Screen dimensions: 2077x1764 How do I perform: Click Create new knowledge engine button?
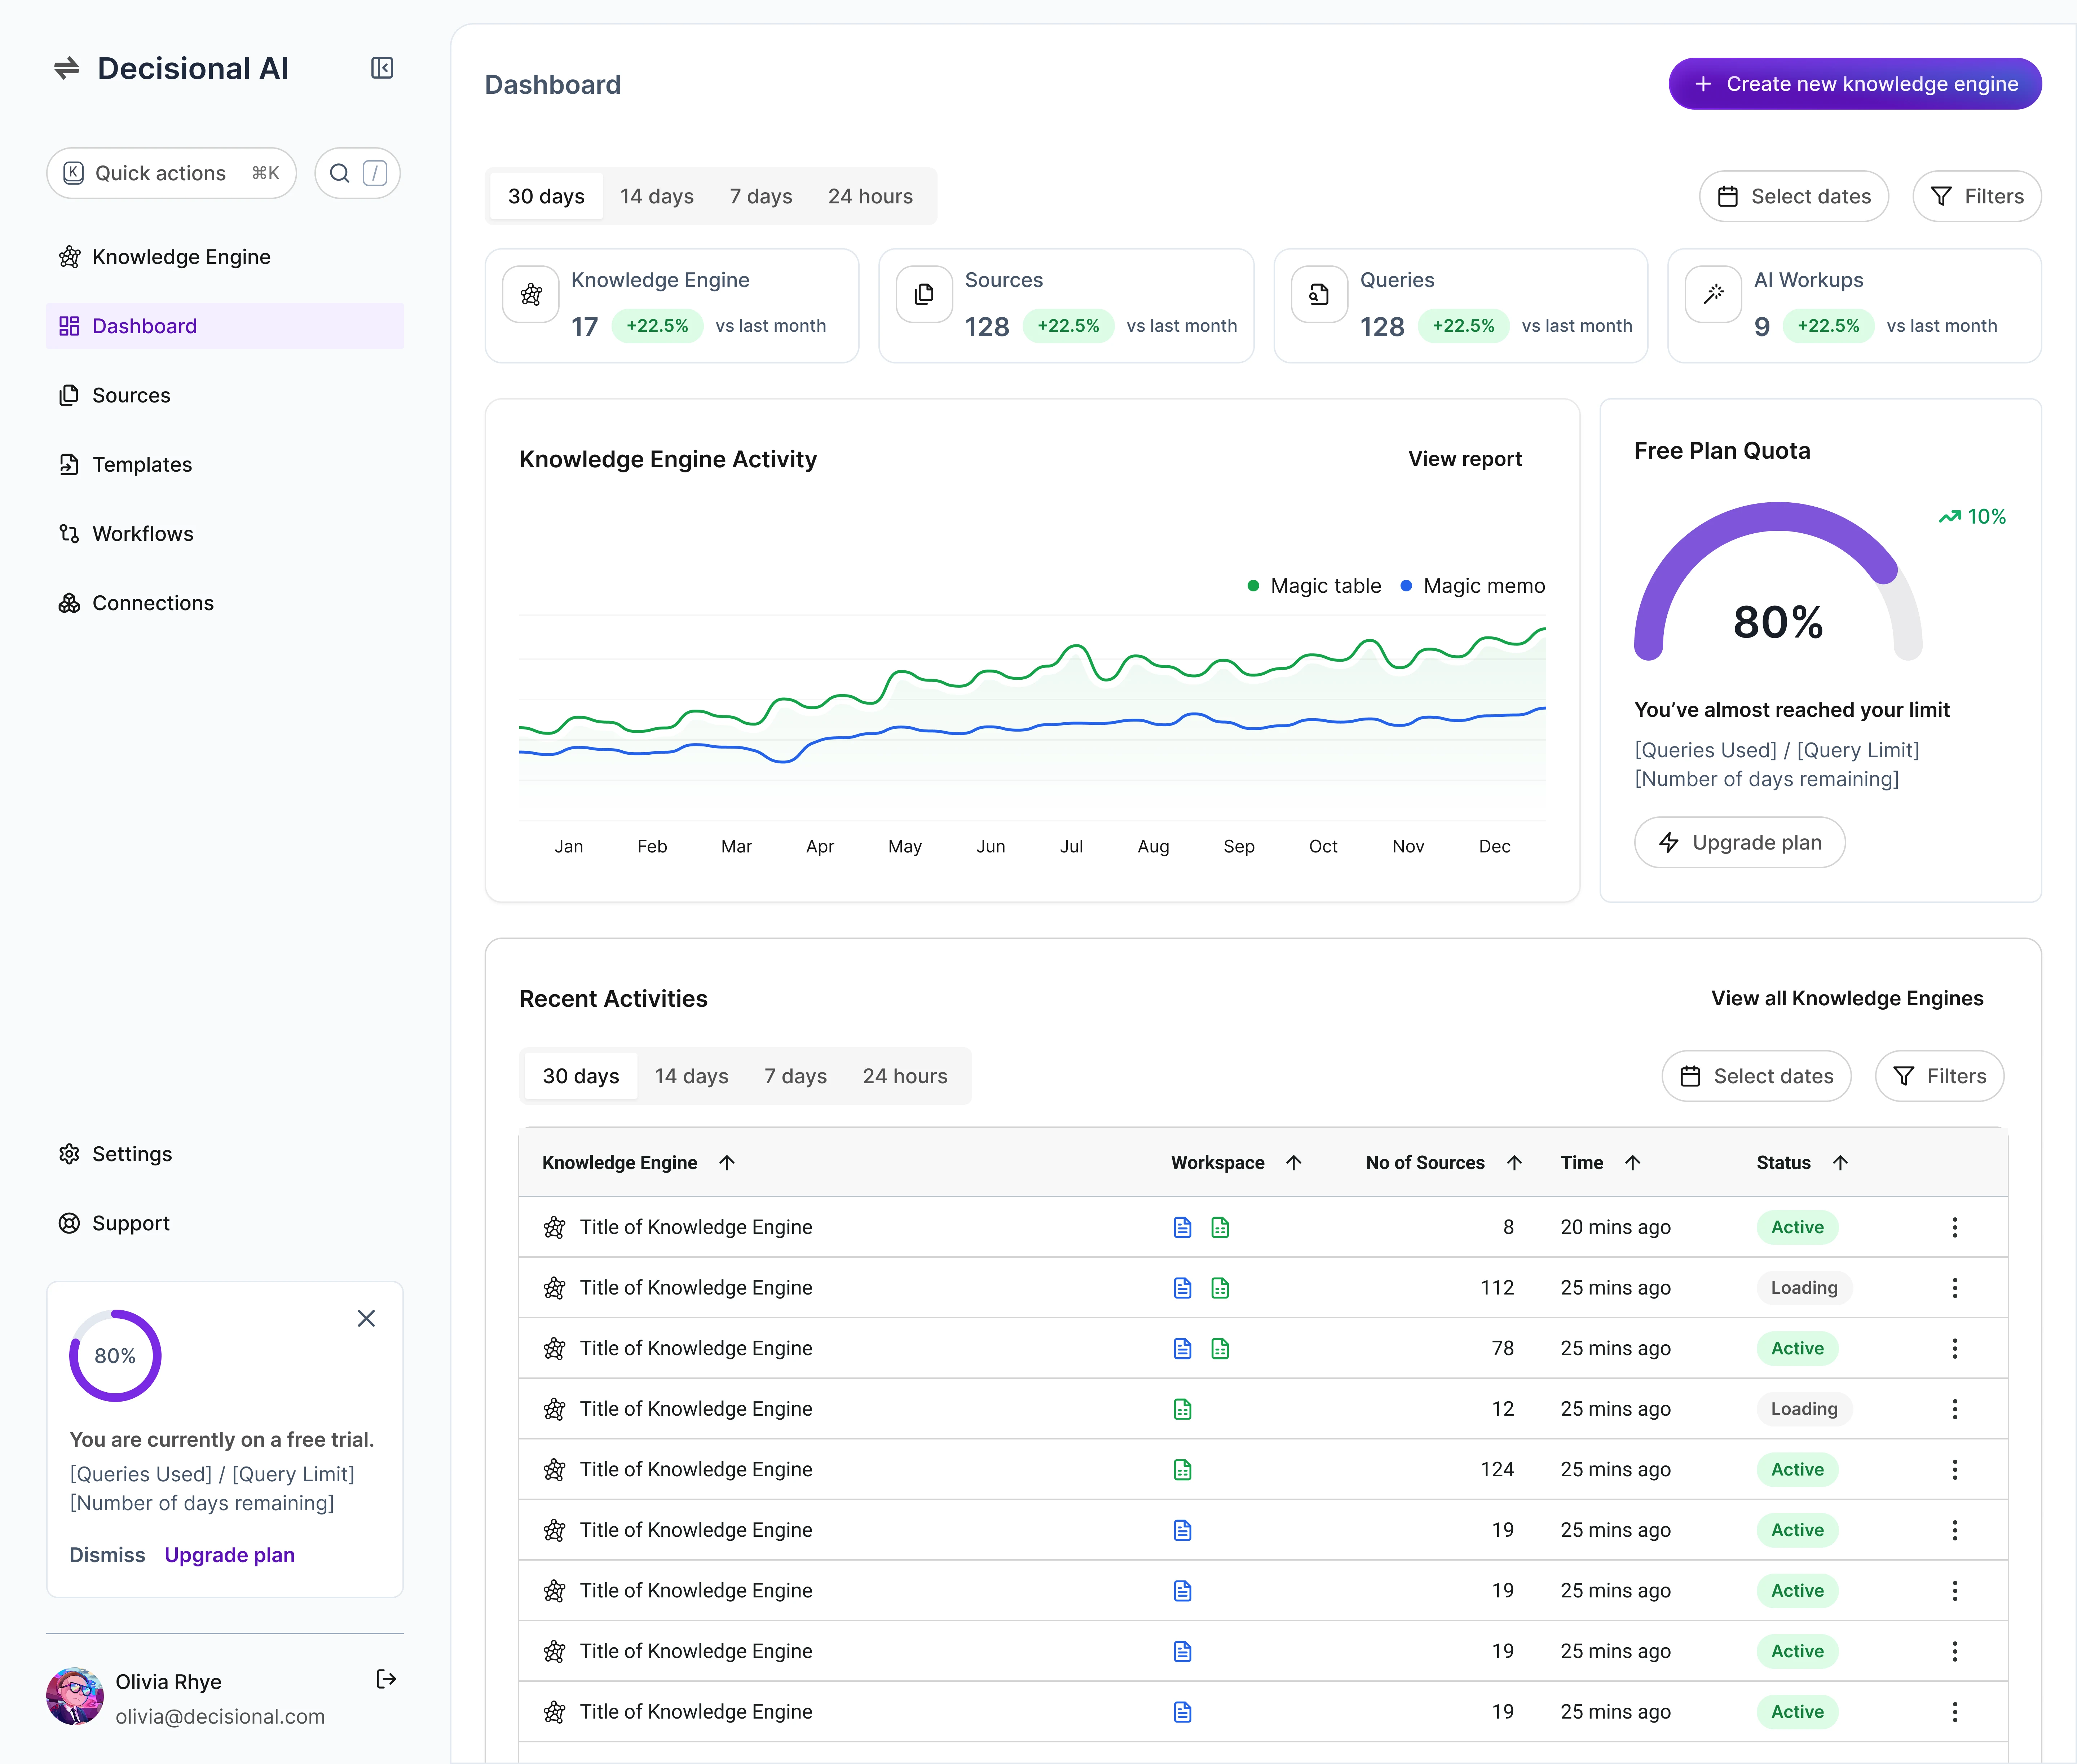1854,84
